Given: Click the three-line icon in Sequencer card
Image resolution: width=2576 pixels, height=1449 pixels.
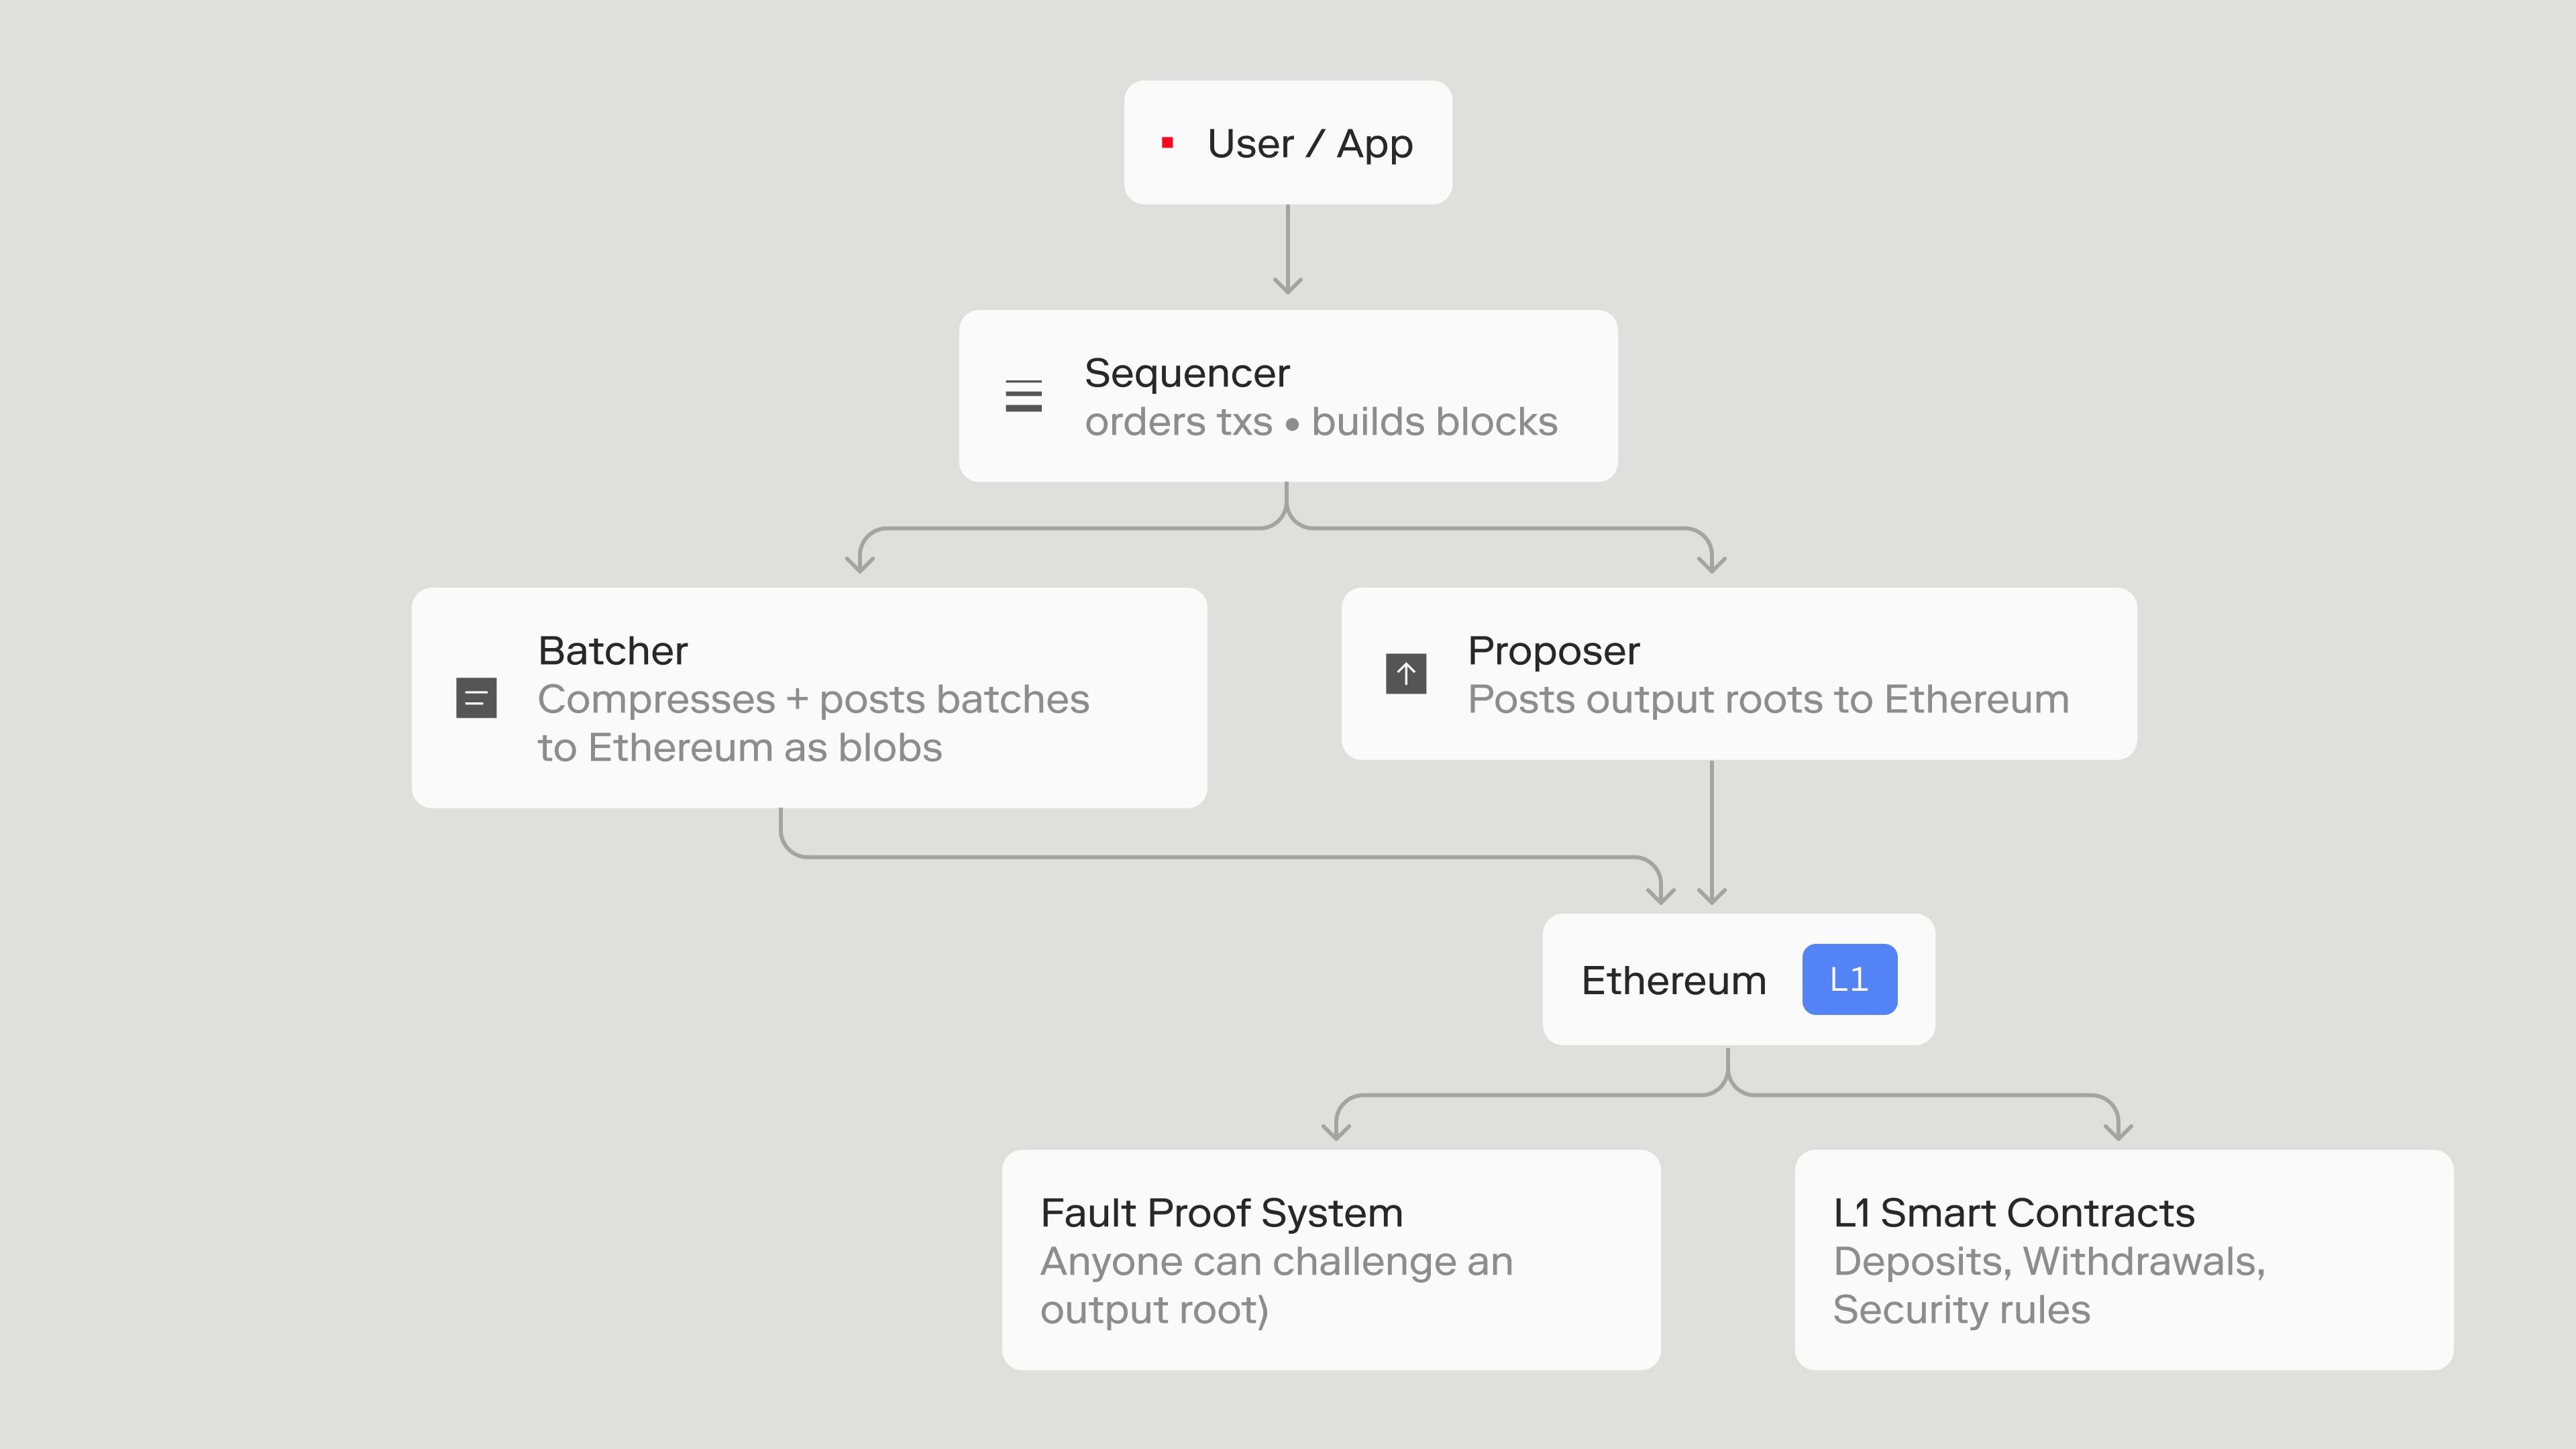Looking at the screenshot, I should pos(1023,396).
